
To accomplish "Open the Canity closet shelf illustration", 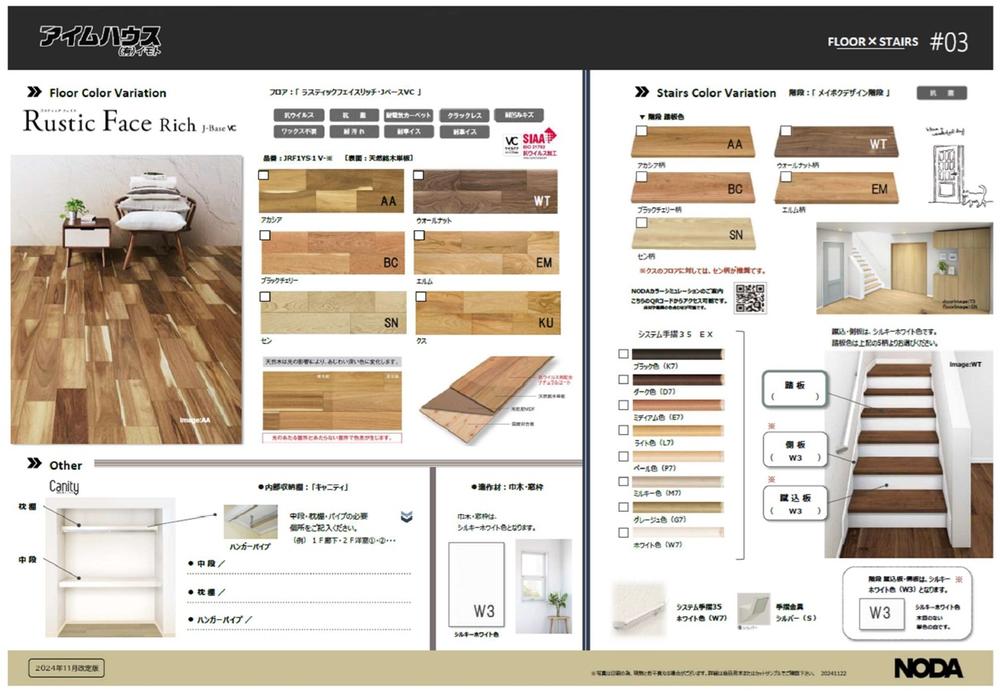I will click(110, 568).
